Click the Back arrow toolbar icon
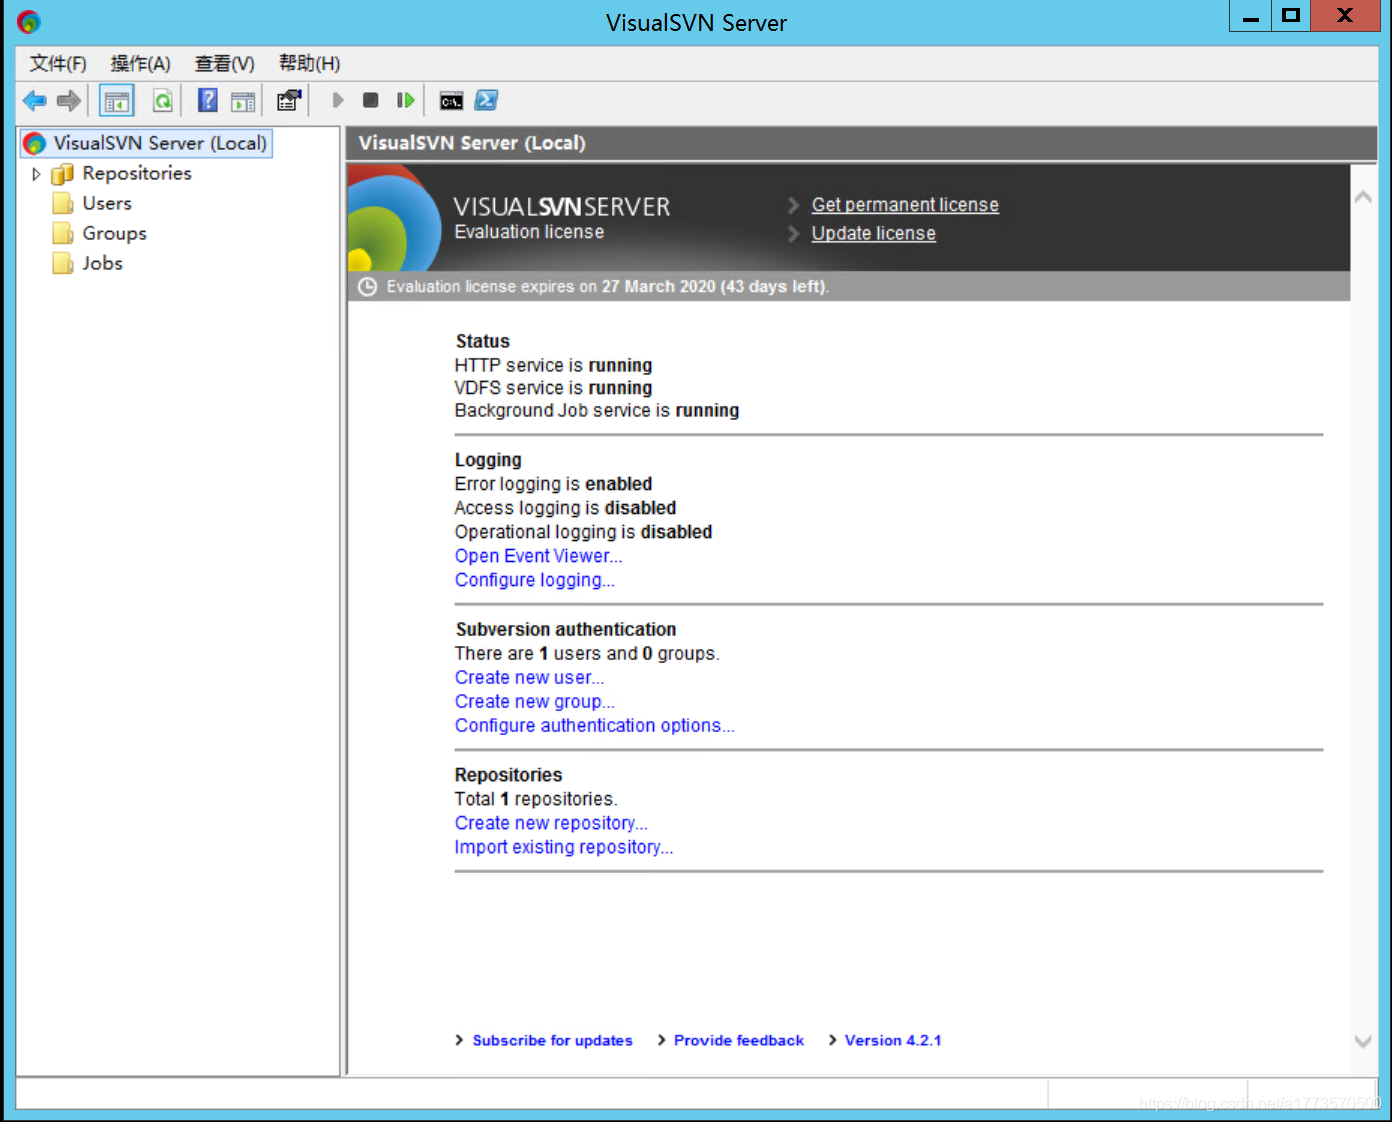The height and width of the screenshot is (1122, 1392). coord(35,100)
